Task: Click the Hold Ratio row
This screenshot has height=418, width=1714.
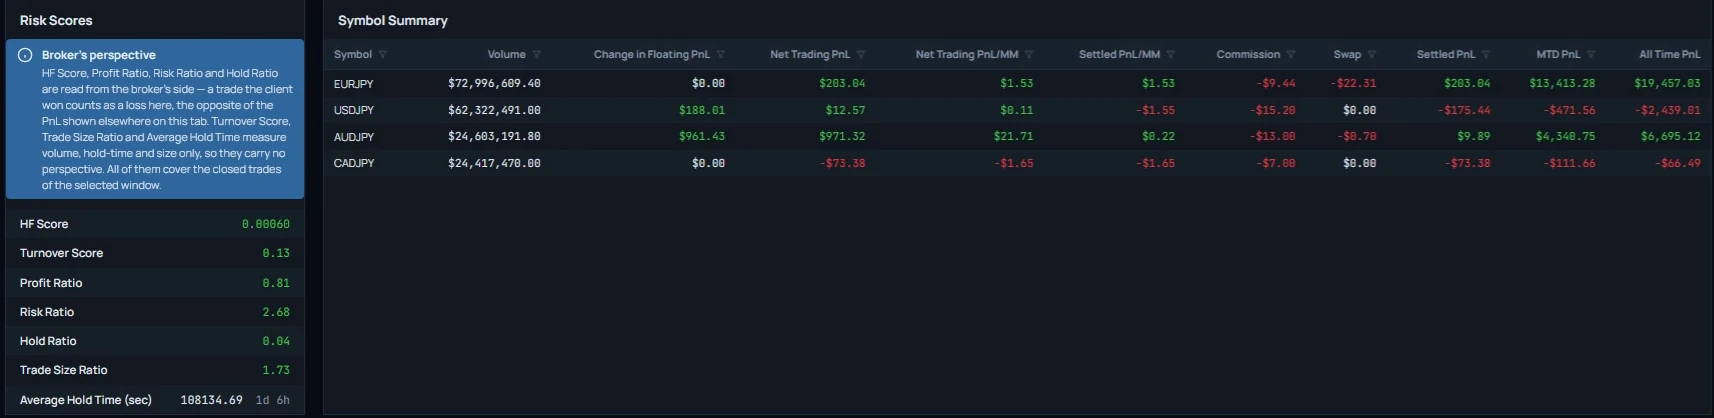Action: click(x=155, y=341)
